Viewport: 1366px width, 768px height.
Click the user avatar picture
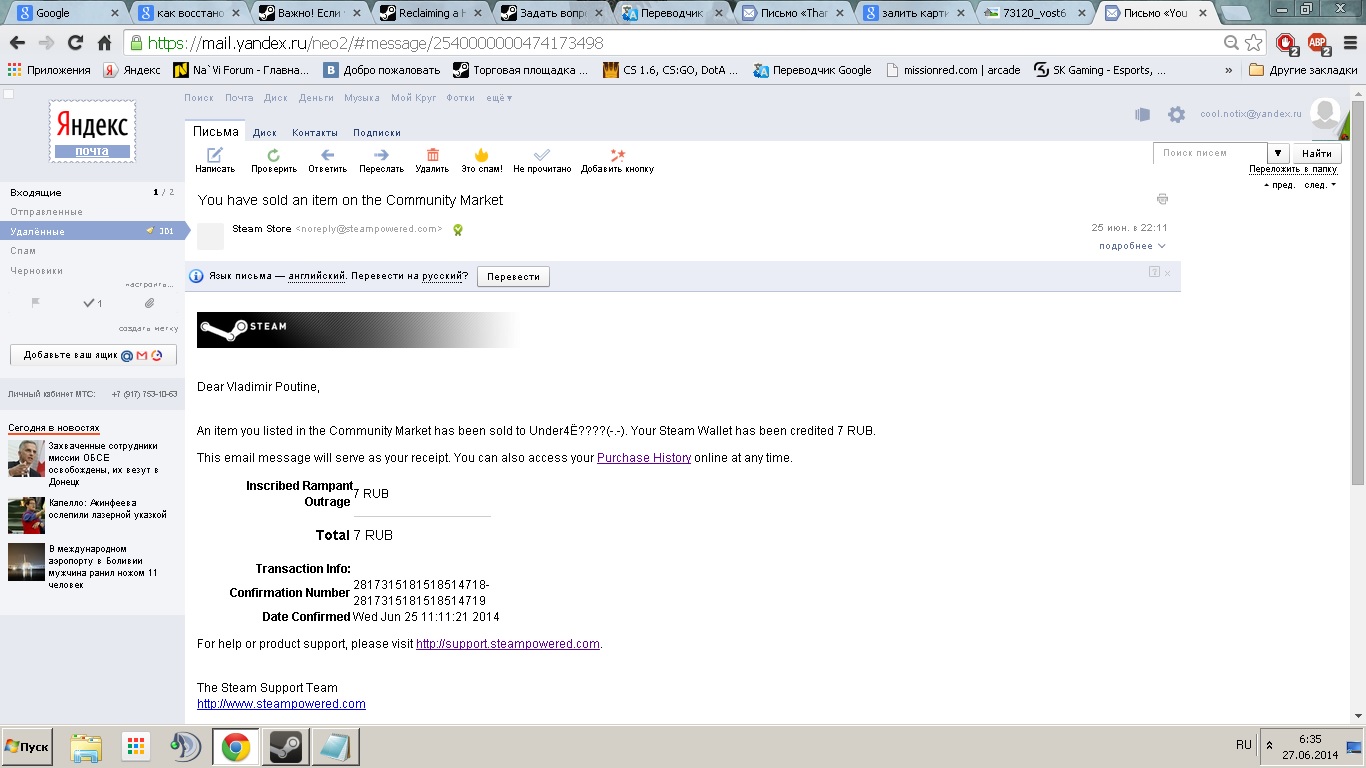1325,114
